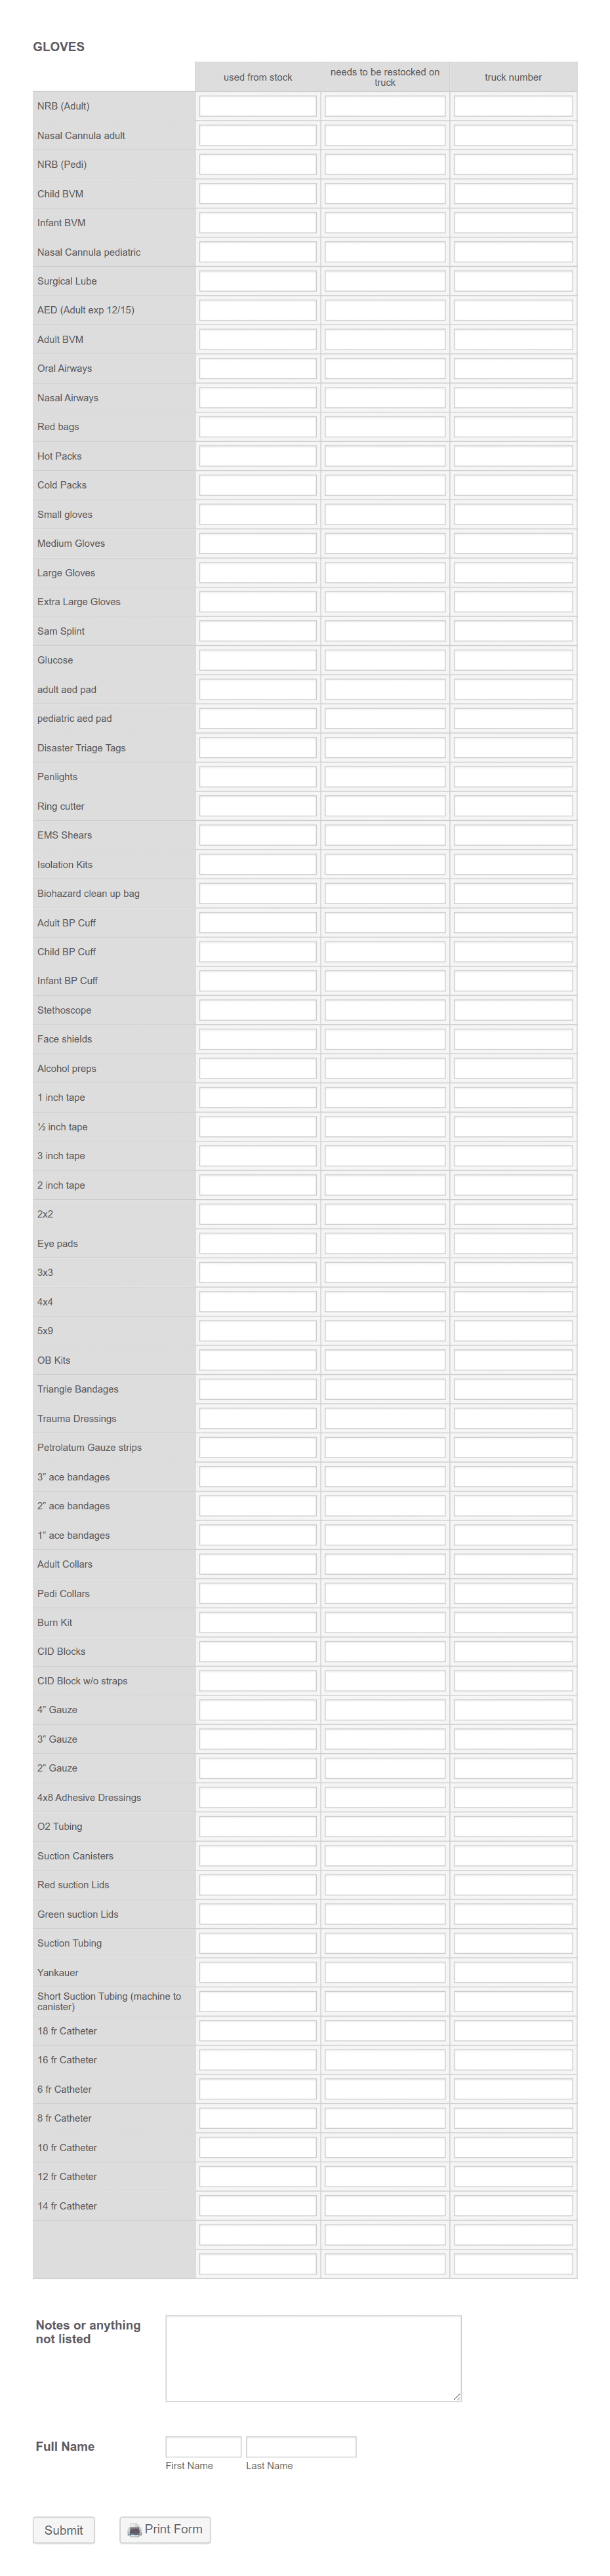
Task: Click the truck number field for Adult BVM
Action: 512,340
